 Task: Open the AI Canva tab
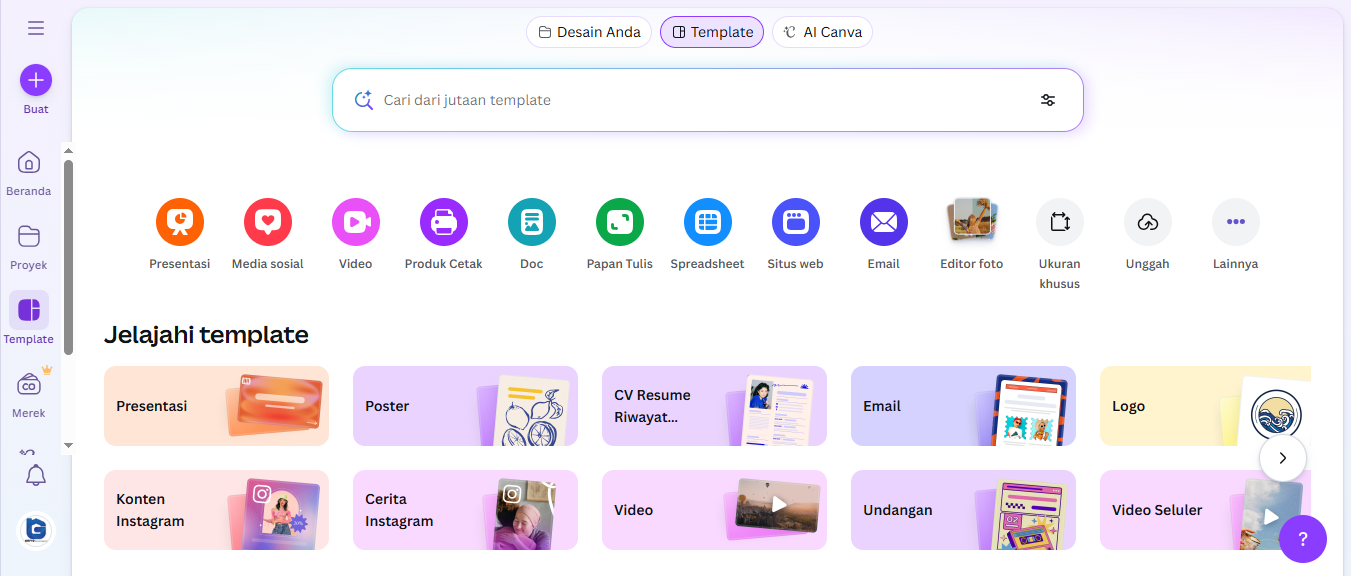pyautogui.click(x=822, y=31)
